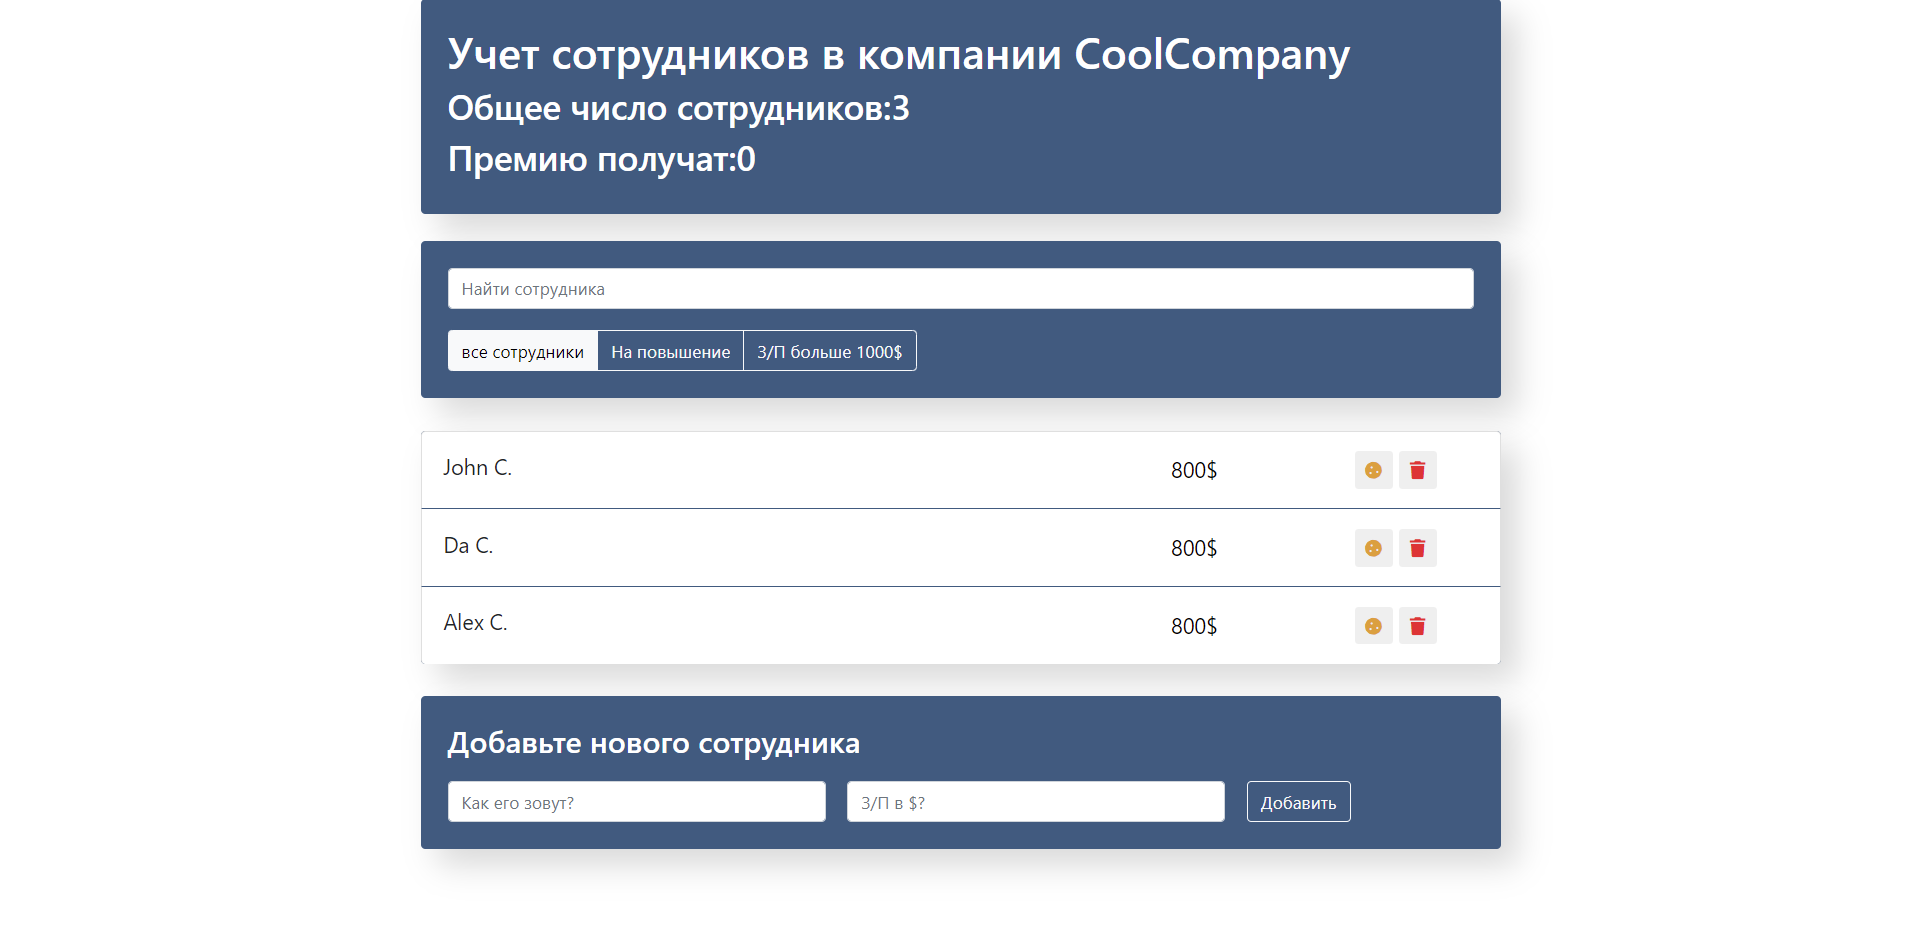
Task: Click the 'Добавить' button
Action: [1298, 803]
